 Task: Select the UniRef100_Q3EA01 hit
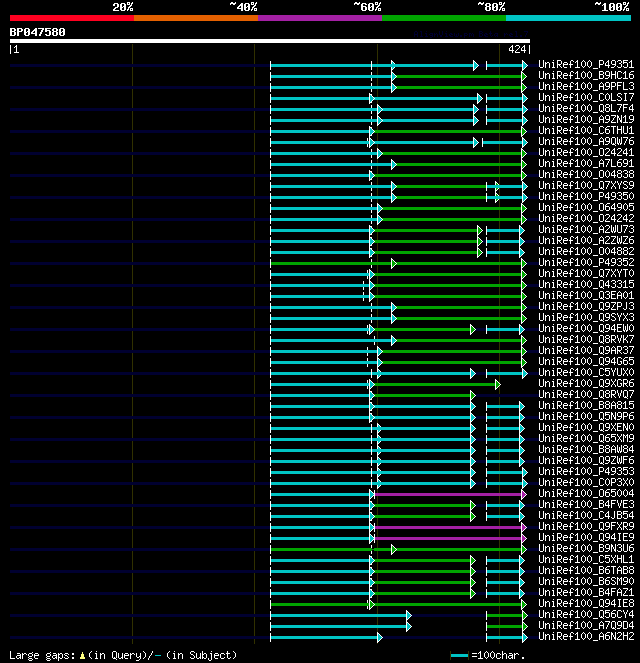pos(586,295)
